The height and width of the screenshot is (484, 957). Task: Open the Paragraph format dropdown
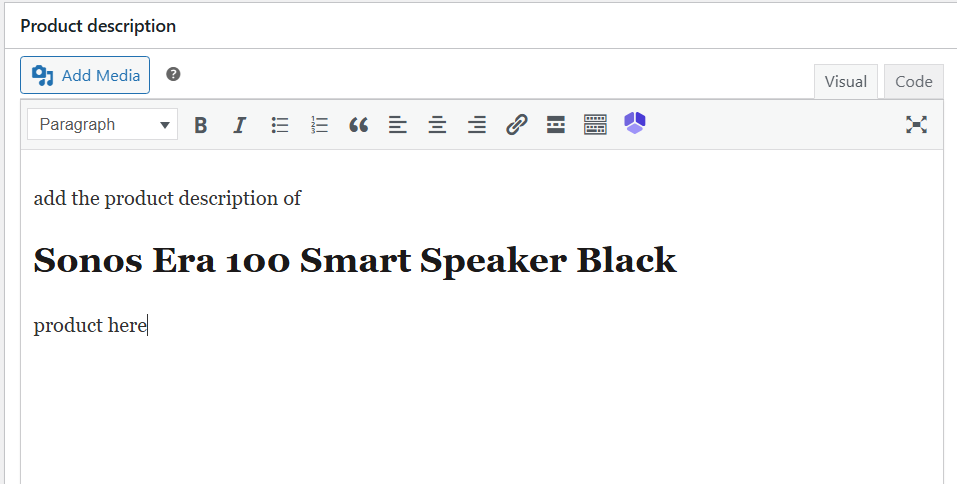pyautogui.click(x=103, y=125)
